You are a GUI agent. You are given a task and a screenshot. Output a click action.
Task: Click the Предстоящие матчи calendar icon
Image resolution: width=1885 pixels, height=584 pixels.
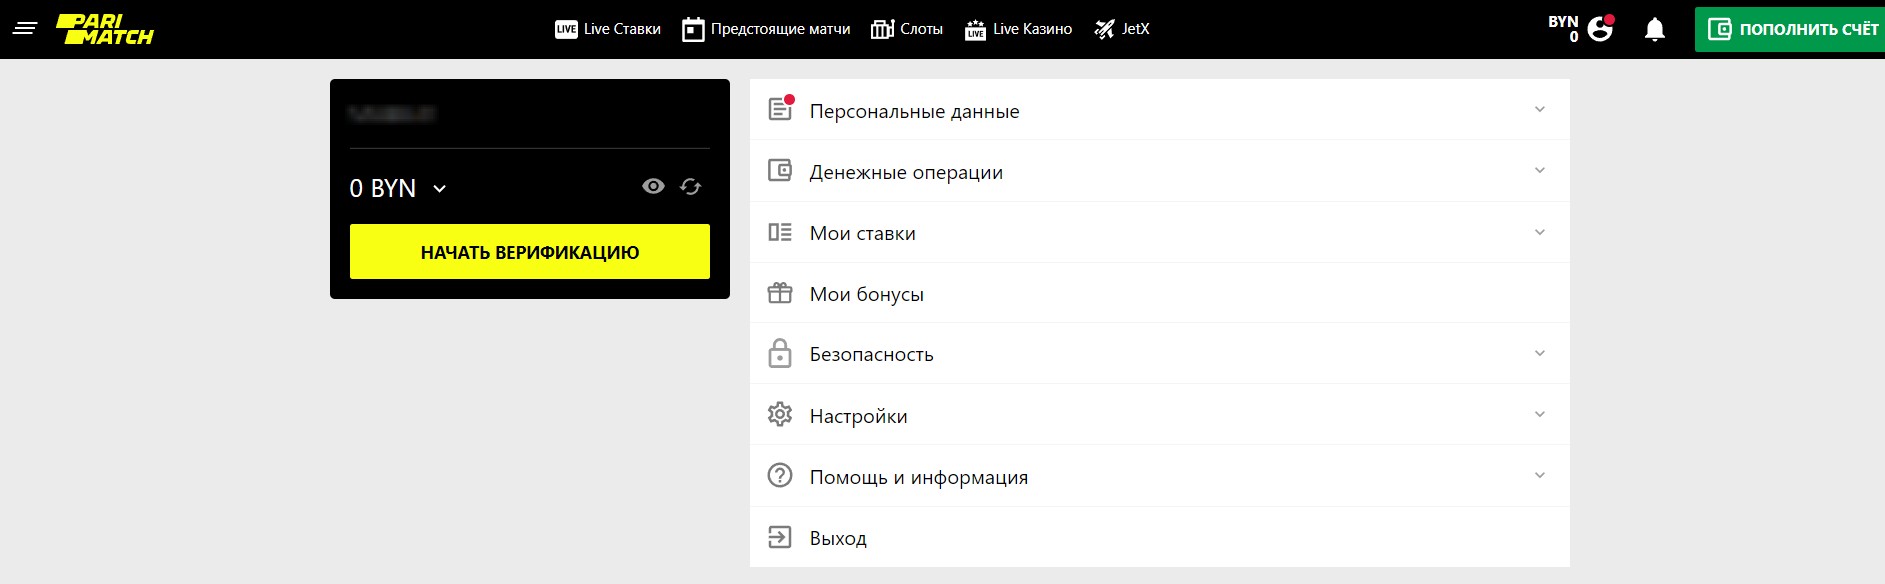(x=693, y=30)
